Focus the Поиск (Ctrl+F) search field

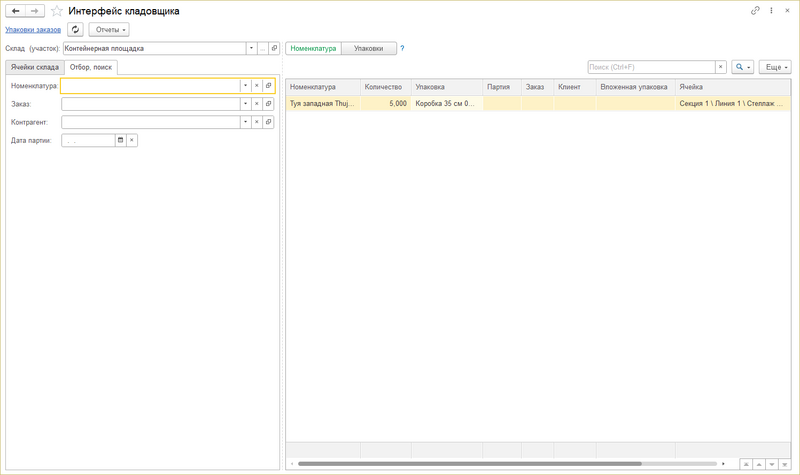point(651,67)
